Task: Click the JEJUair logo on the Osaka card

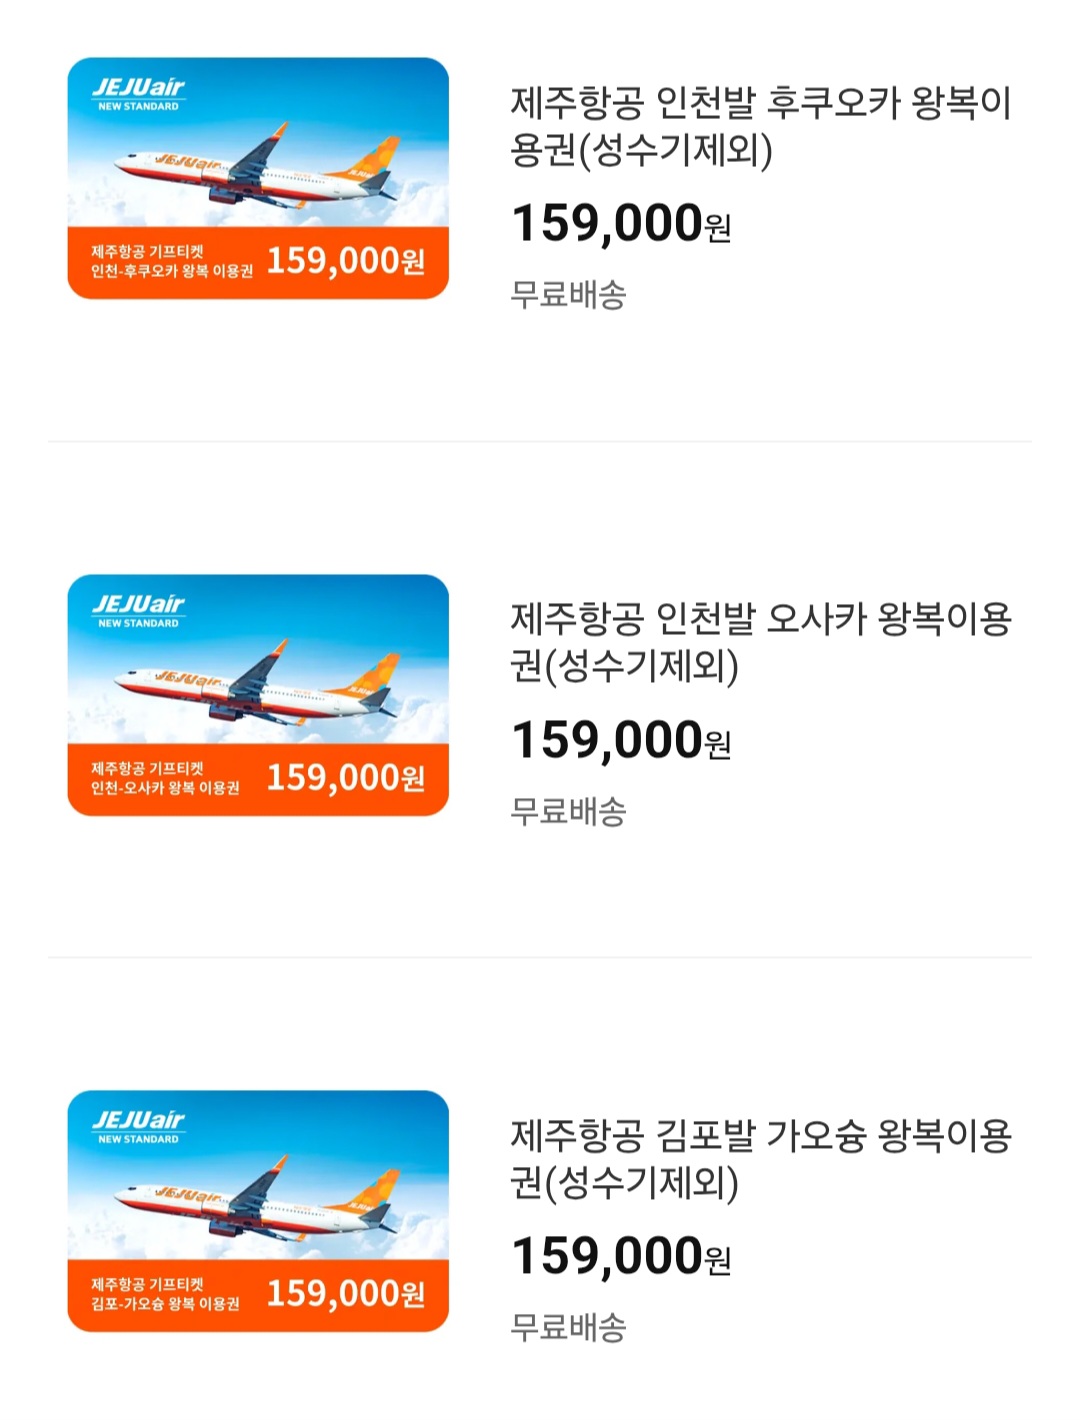Action: (x=138, y=610)
